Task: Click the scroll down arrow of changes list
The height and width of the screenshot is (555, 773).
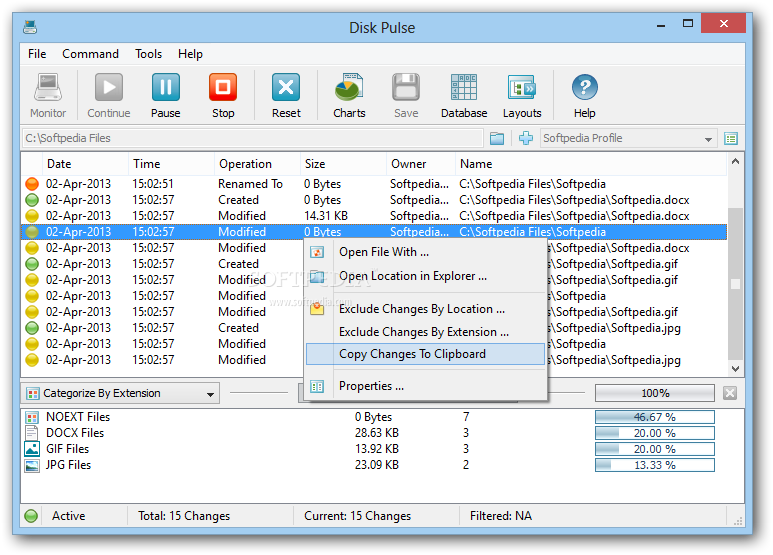Action: [736, 369]
